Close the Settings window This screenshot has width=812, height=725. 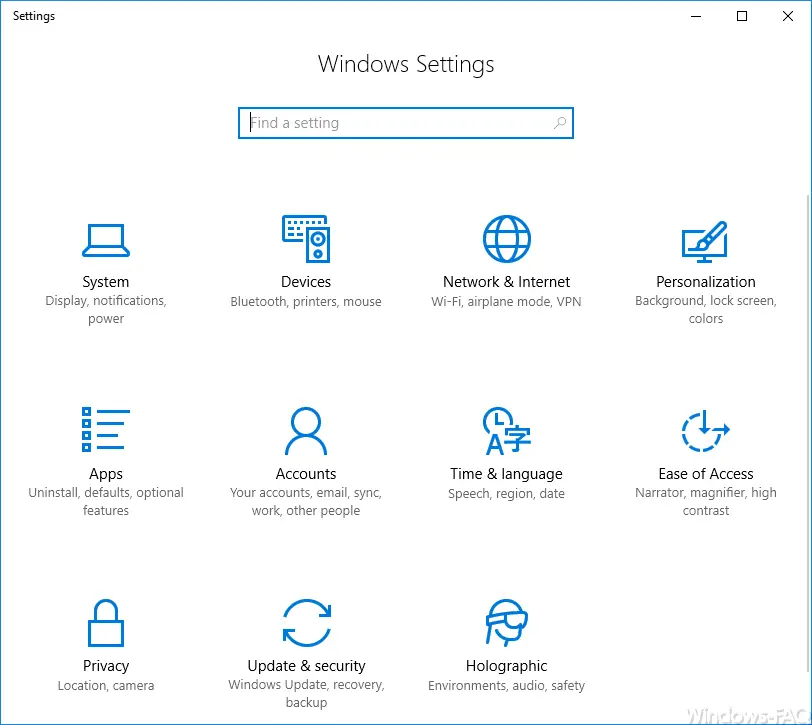click(788, 16)
